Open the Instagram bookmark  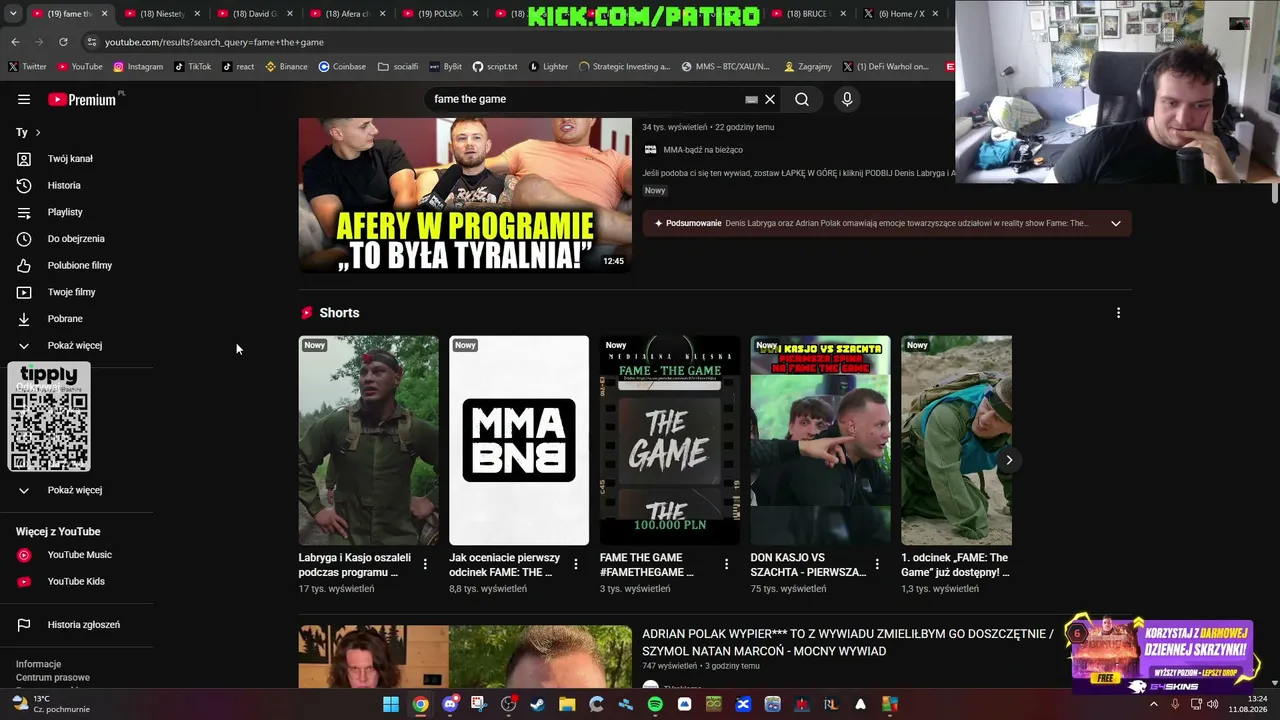138,67
